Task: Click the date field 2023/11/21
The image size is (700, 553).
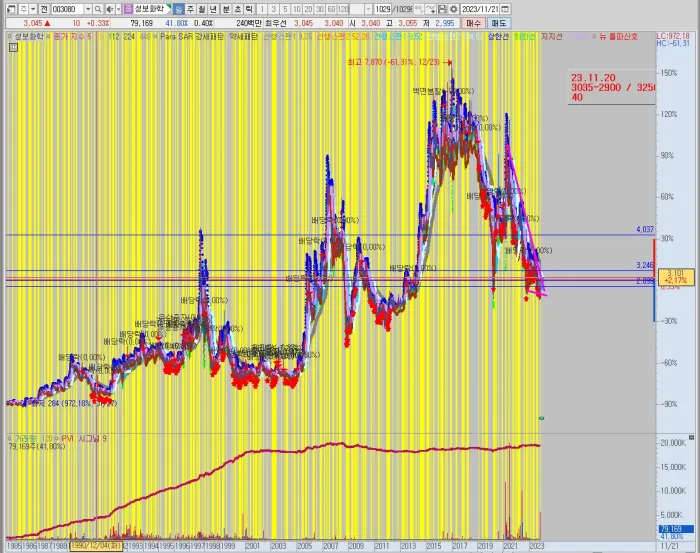Action: [480, 9]
